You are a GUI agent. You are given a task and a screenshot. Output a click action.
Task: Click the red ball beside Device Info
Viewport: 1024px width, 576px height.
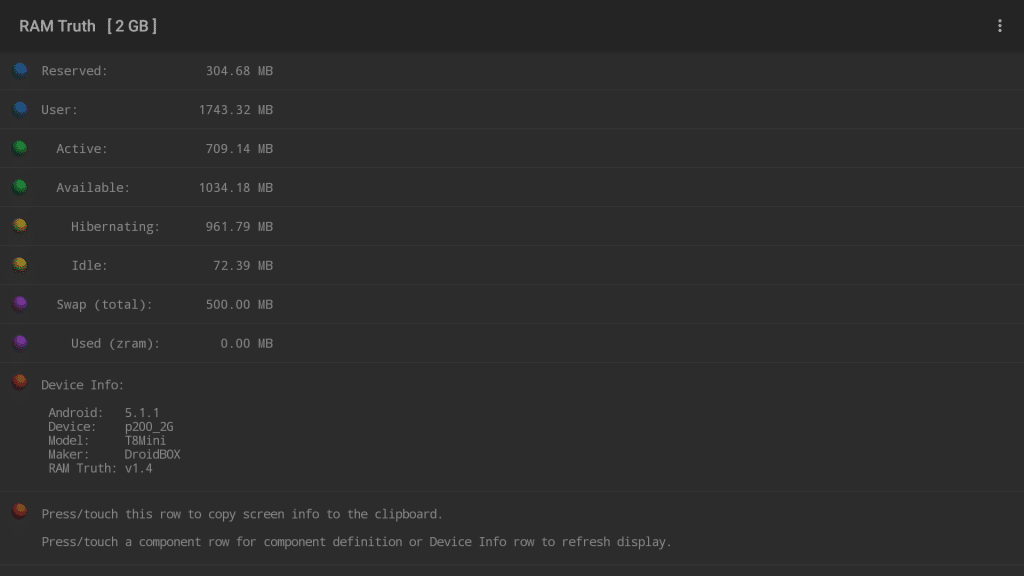[20, 382]
